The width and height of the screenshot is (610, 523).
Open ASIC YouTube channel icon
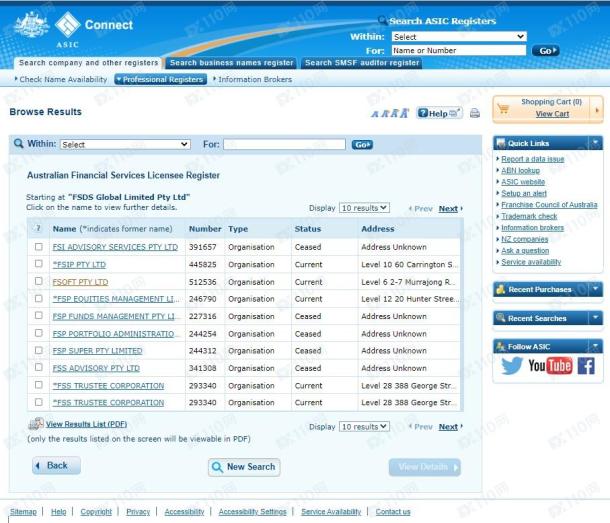point(550,366)
